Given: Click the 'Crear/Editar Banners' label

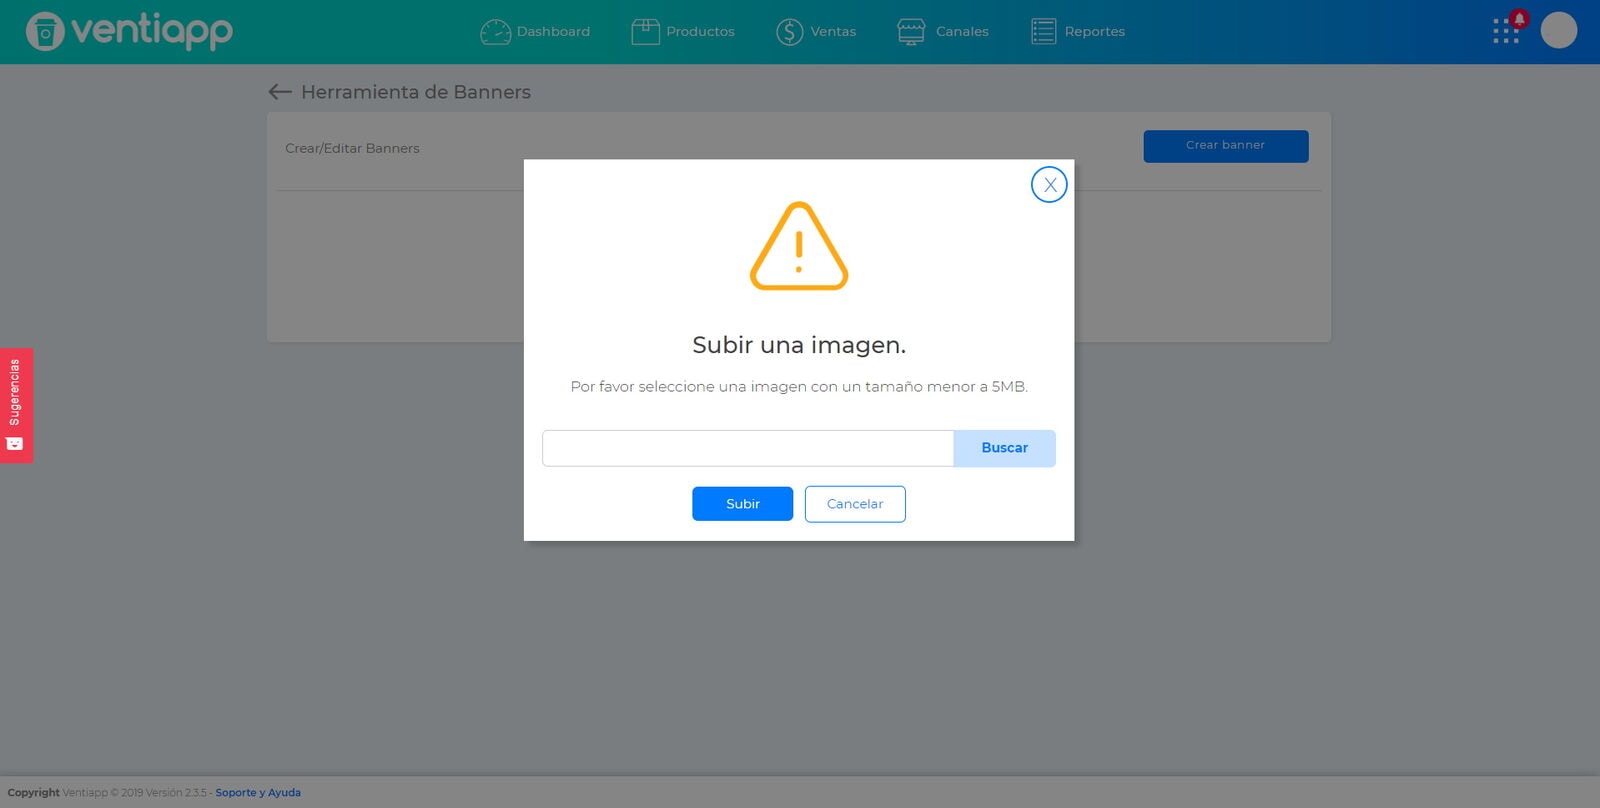Looking at the screenshot, I should coord(352,148).
